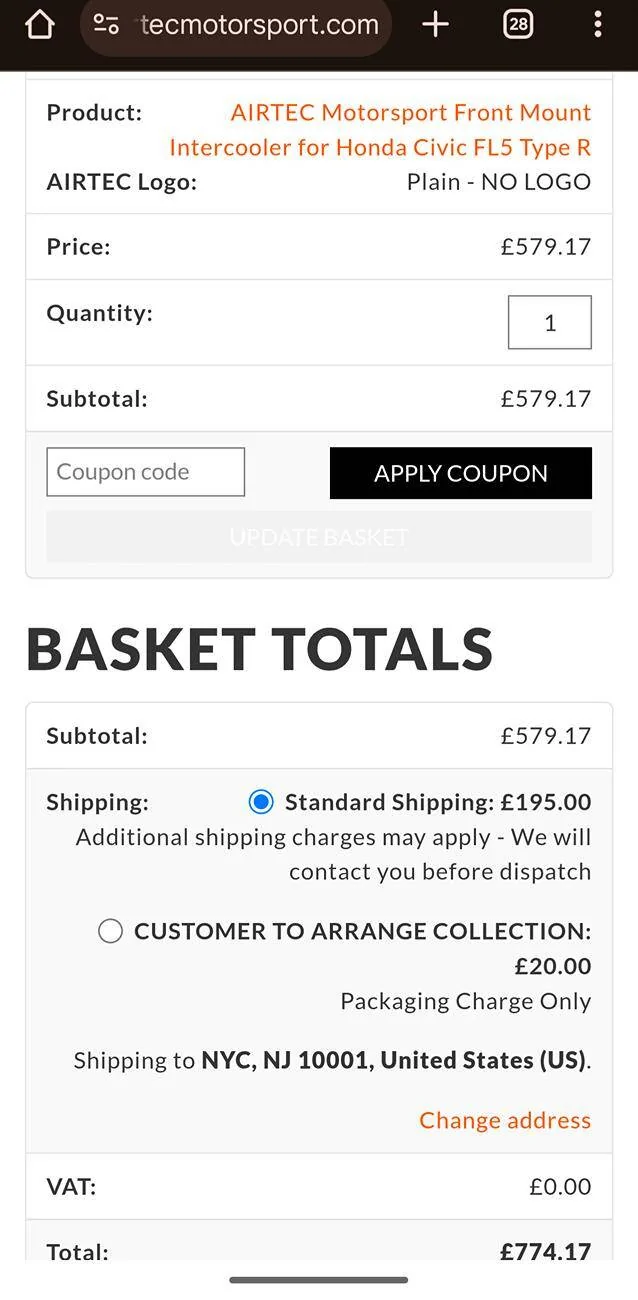Click the Quantity number box
This screenshot has width=638, height=1300.
(549, 323)
